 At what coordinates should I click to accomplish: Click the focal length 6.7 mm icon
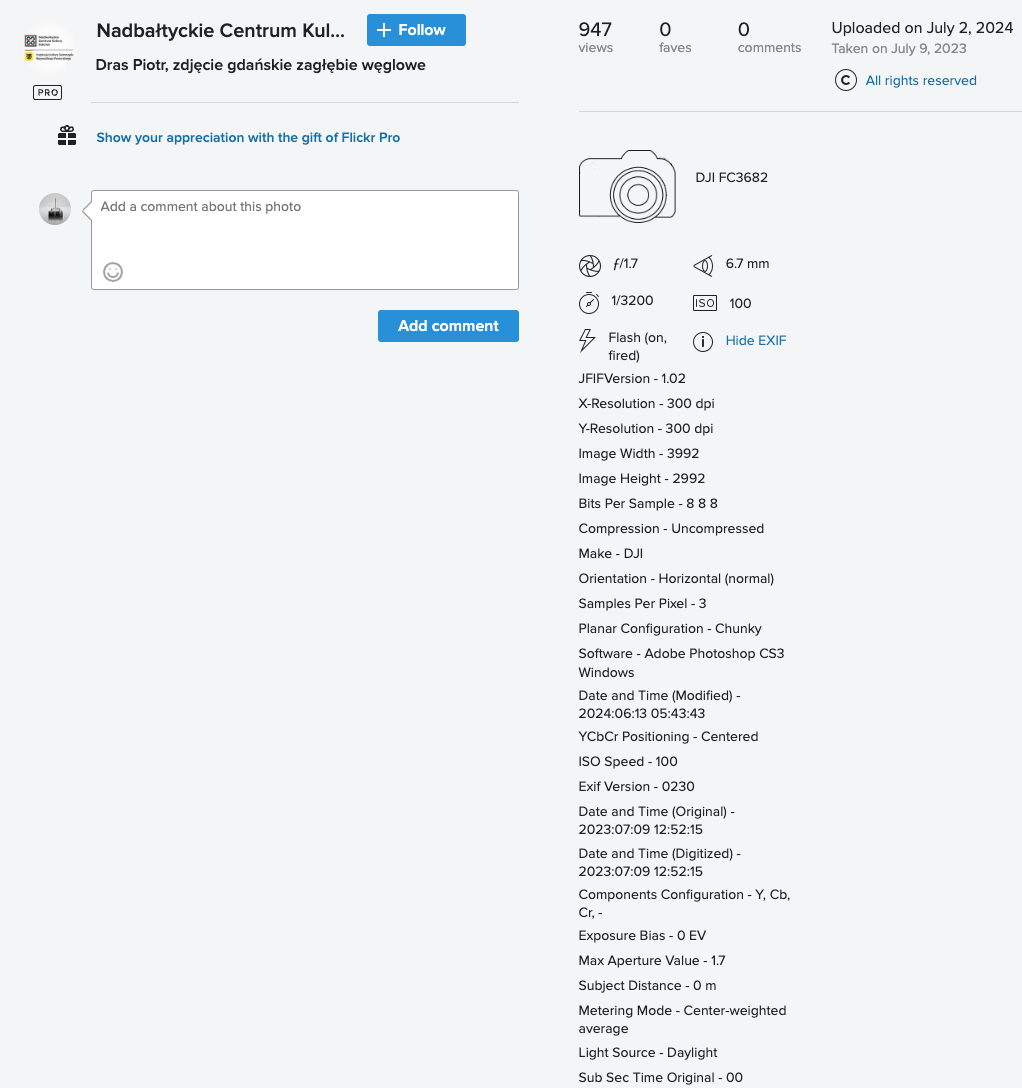tap(703, 265)
